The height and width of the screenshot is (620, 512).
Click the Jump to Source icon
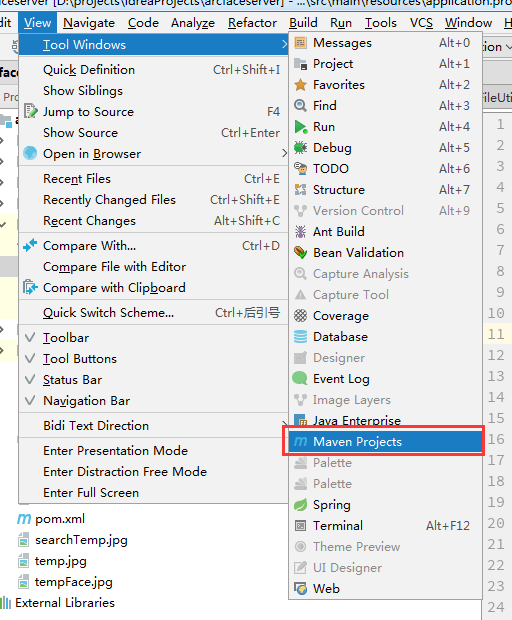tap(30, 111)
